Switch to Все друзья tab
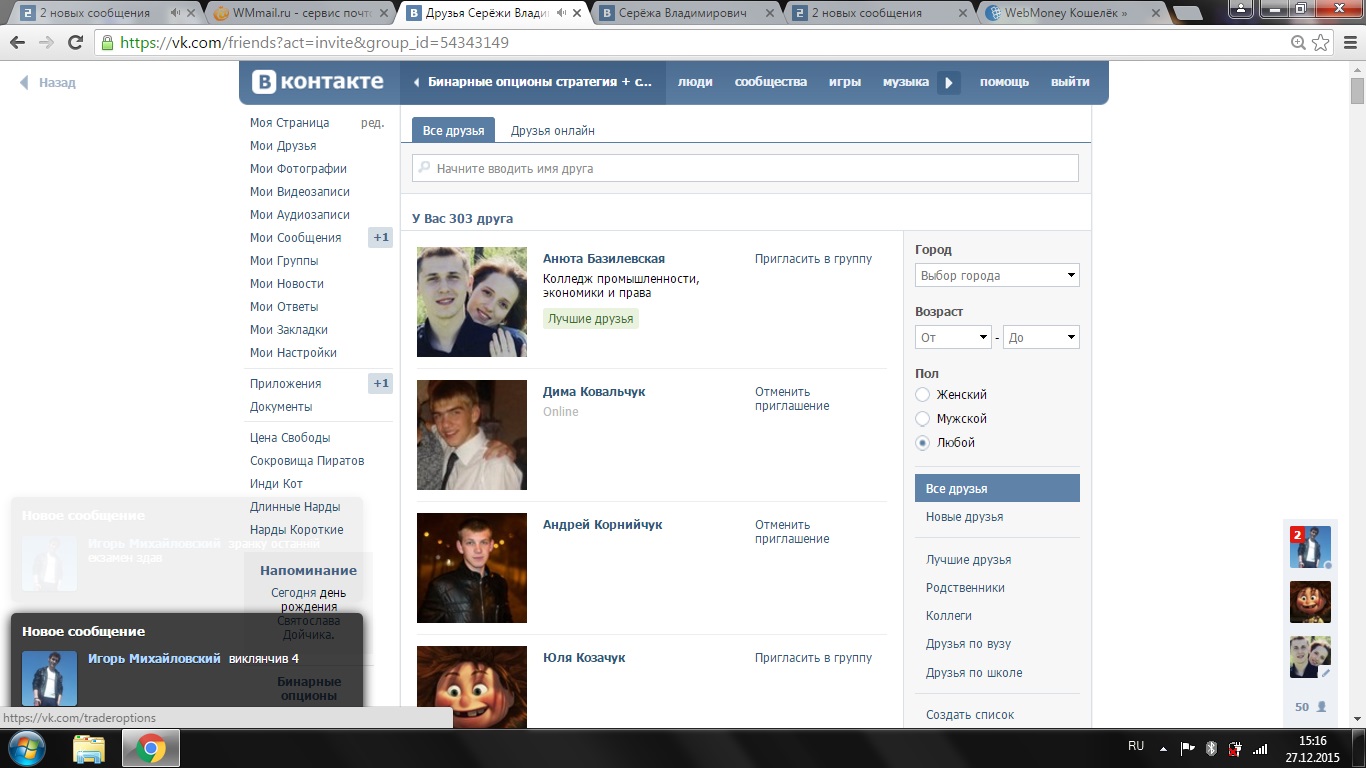The height and width of the screenshot is (768, 1366). (x=453, y=131)
